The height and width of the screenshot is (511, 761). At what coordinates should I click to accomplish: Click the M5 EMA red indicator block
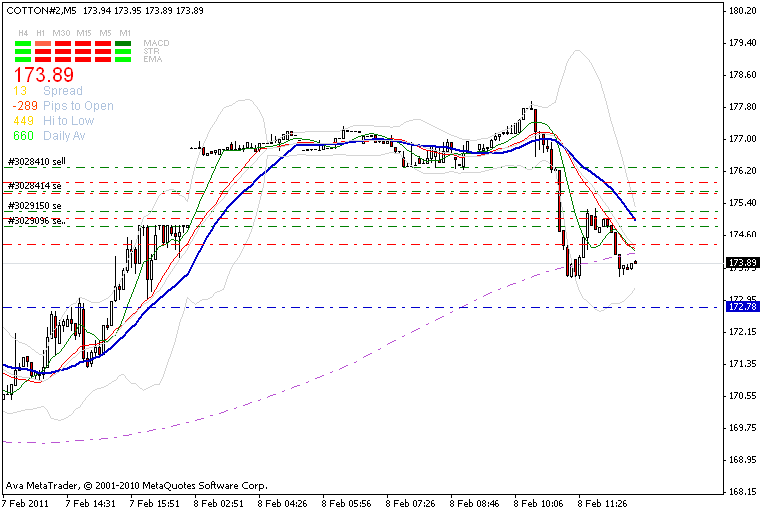coord(104,58)
